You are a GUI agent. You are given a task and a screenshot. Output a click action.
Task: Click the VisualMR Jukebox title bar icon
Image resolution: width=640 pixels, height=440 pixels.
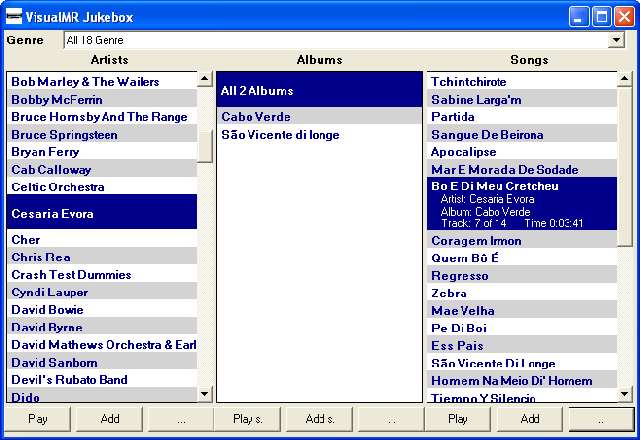[15, 17]
